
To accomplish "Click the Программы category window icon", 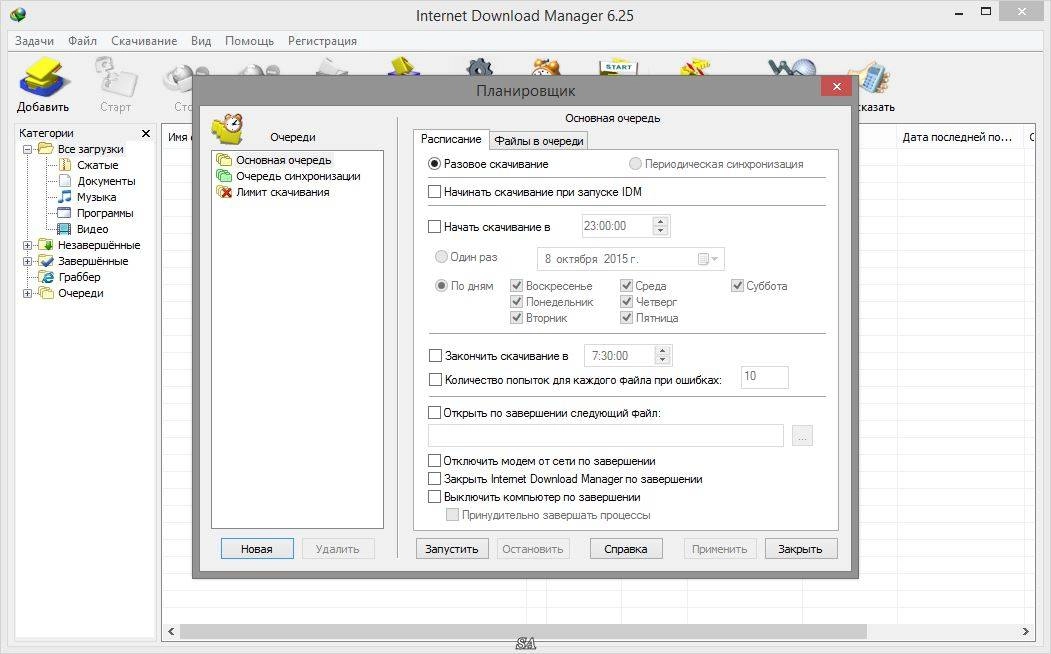I will 64,213.
